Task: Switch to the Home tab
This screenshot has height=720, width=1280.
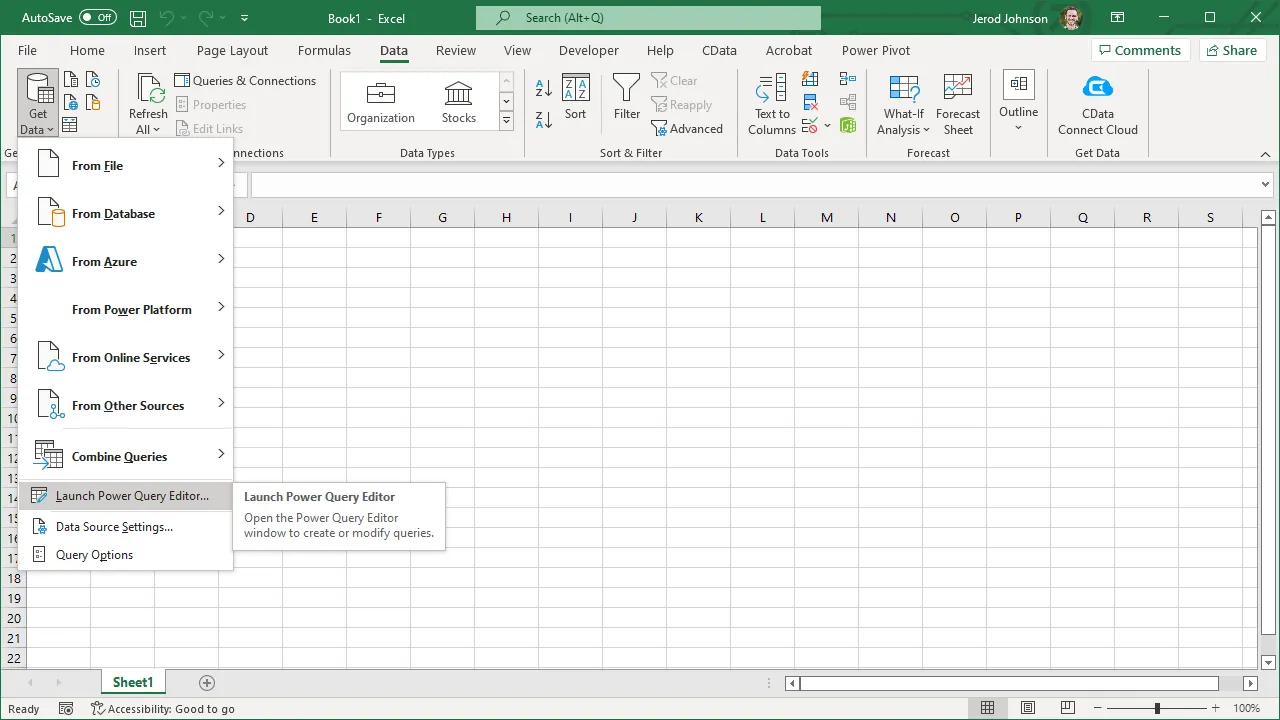Action: point(87,50)
